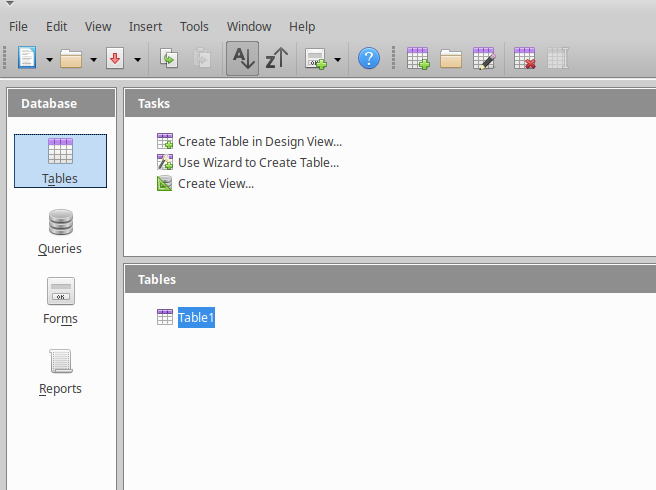656x490 pixels.
Task: Open the Window menu
Action: coord(249,26)
